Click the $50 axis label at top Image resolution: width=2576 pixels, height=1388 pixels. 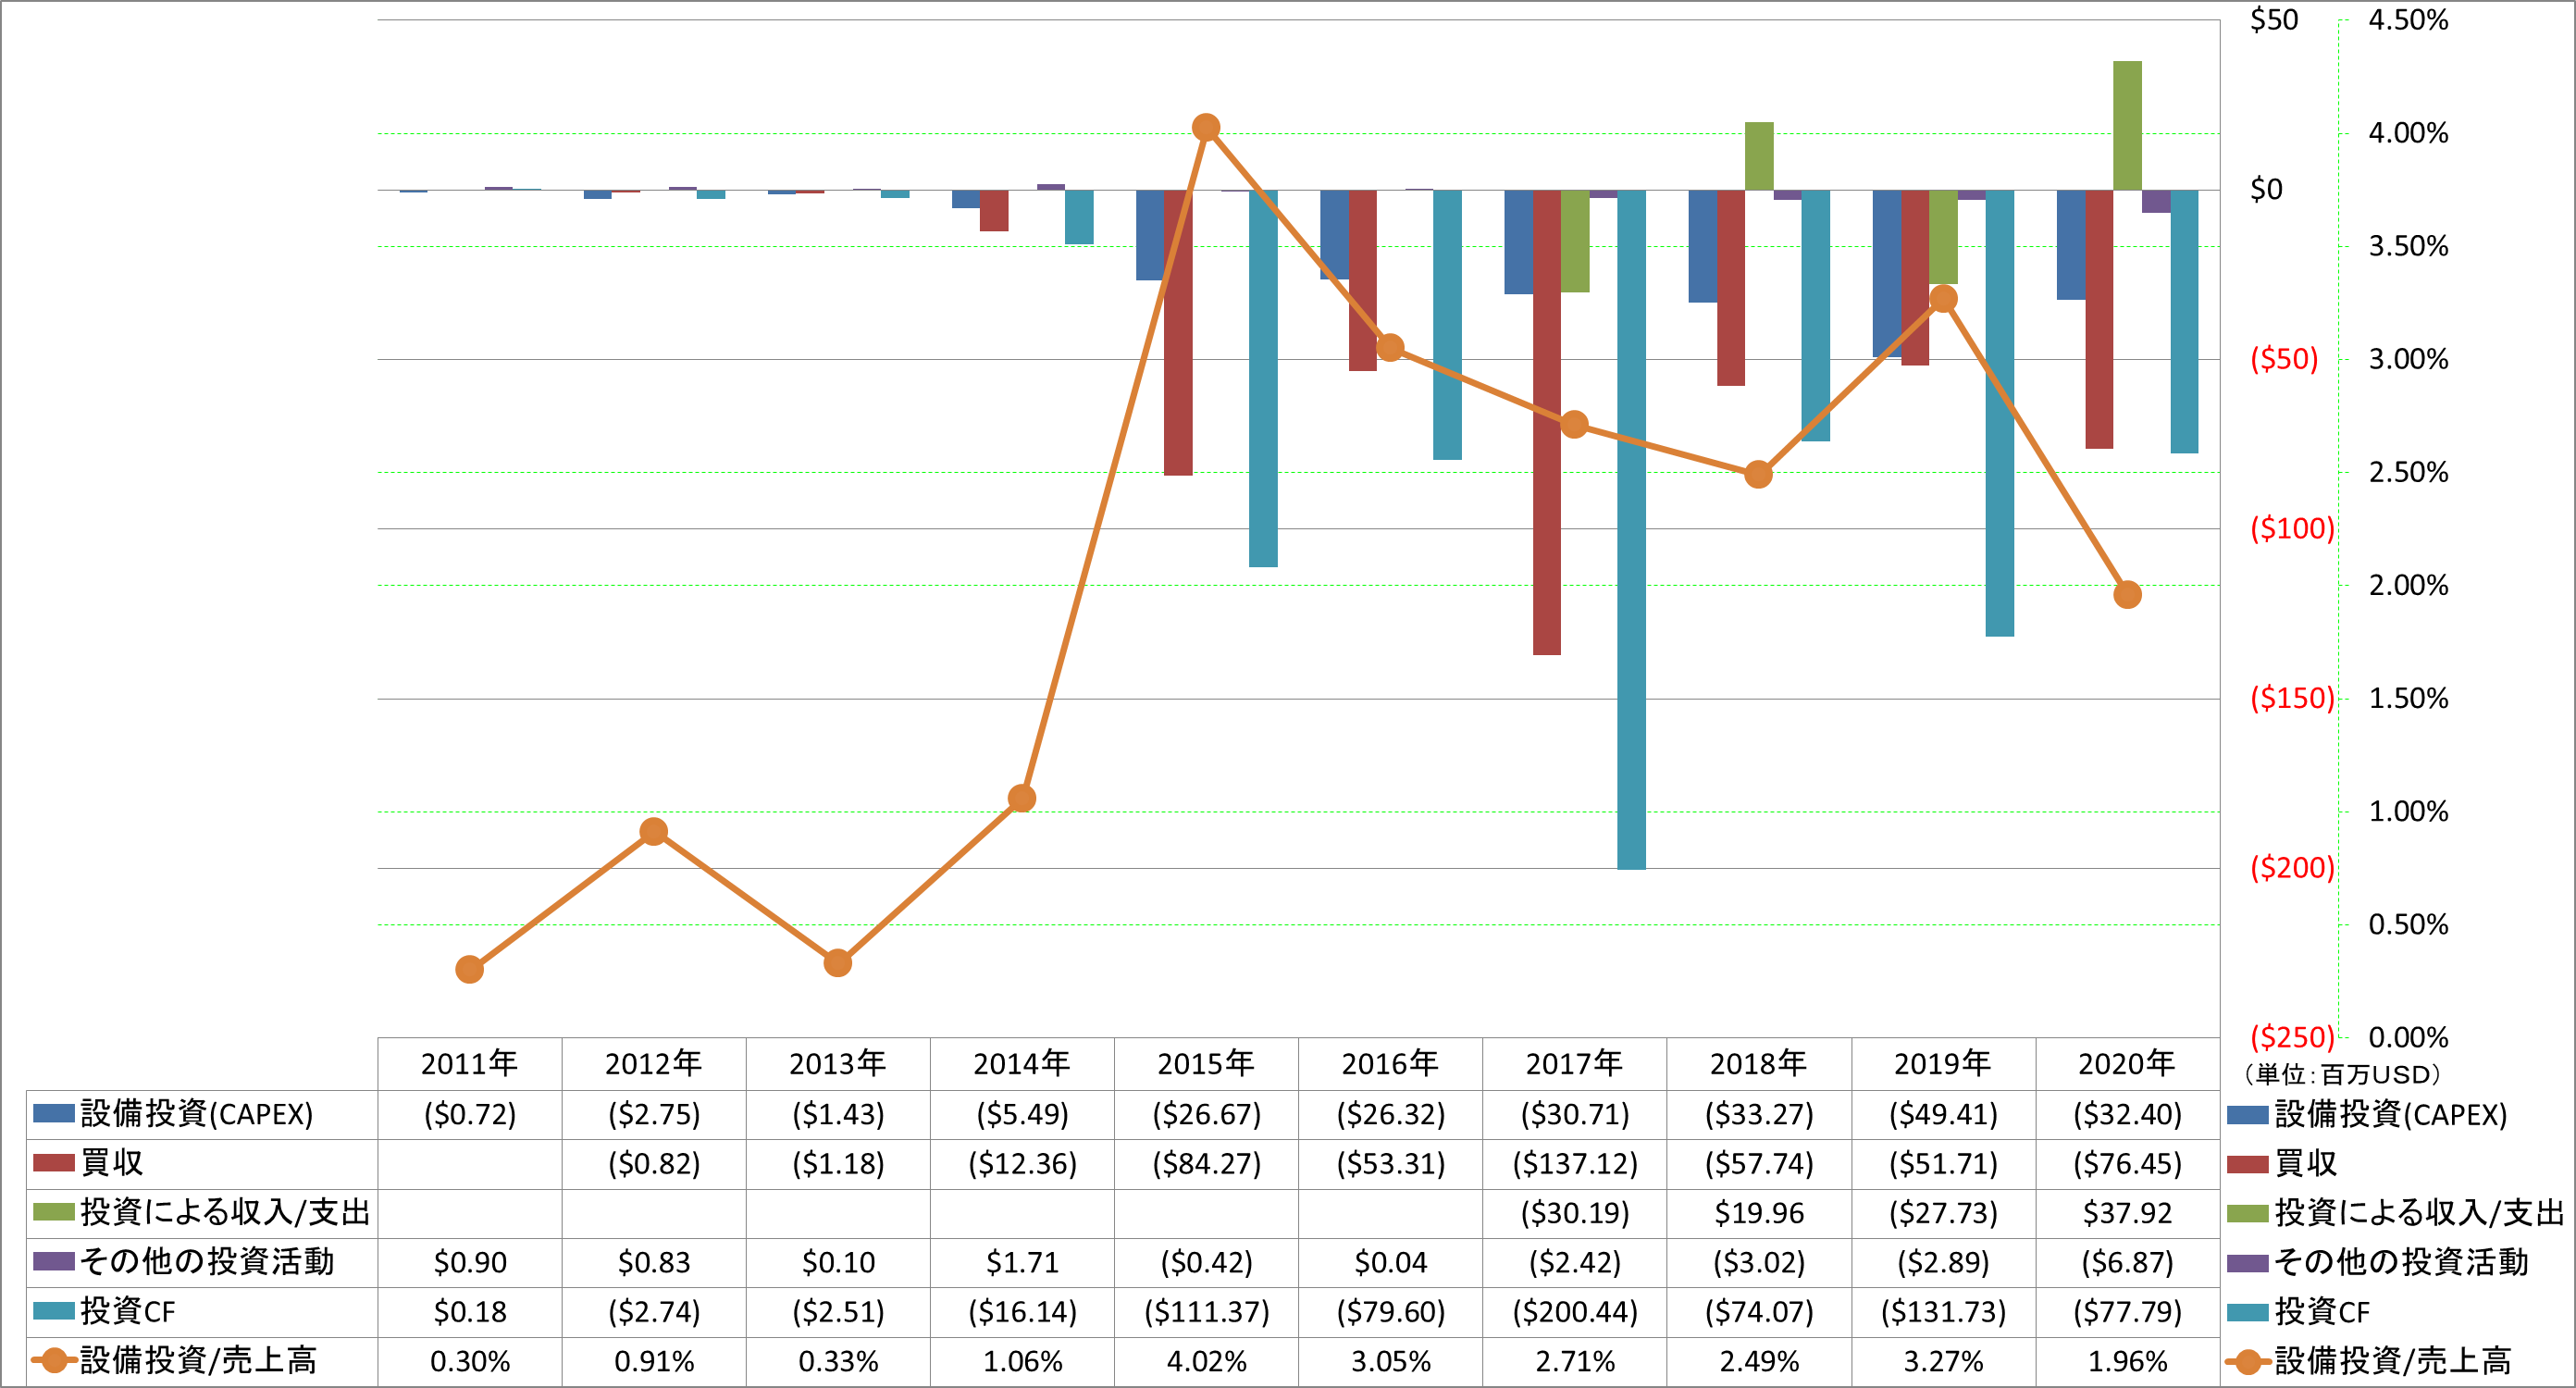tap(2274, 19)
